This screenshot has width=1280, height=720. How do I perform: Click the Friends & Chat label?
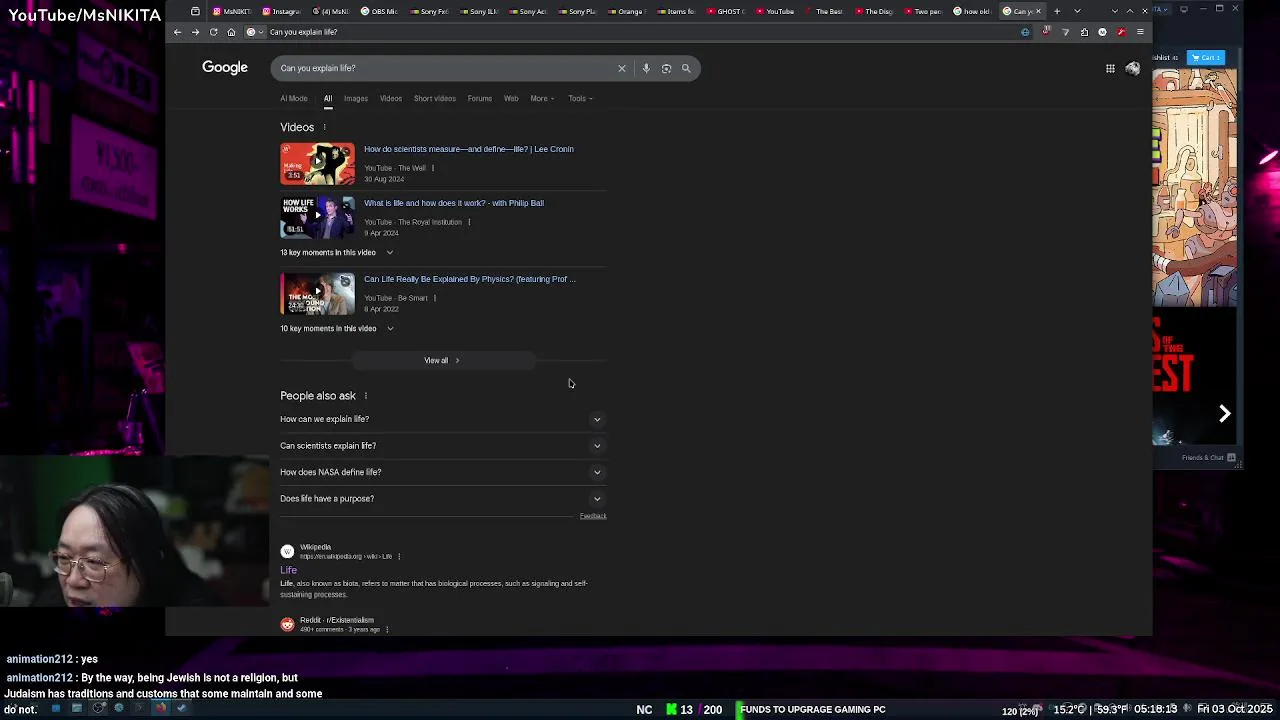pos(1203,458)
